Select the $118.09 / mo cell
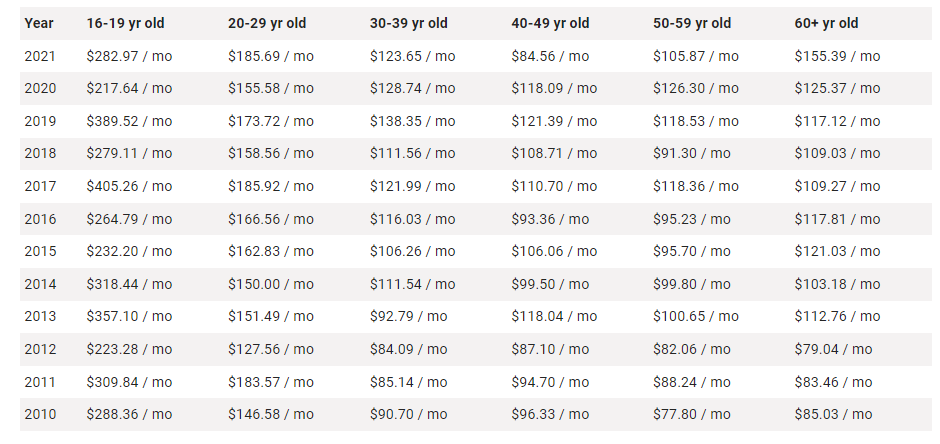 point(554,89)
